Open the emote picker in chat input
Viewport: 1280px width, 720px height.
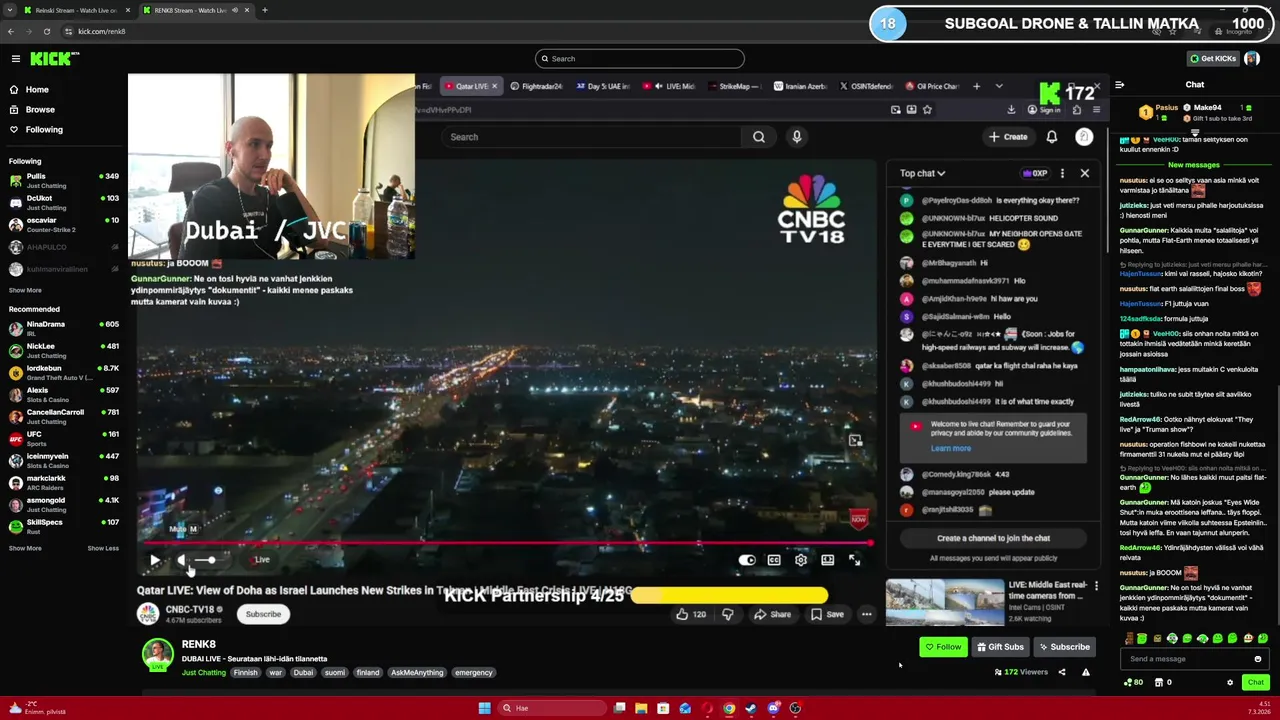[x=1258, y=659]
